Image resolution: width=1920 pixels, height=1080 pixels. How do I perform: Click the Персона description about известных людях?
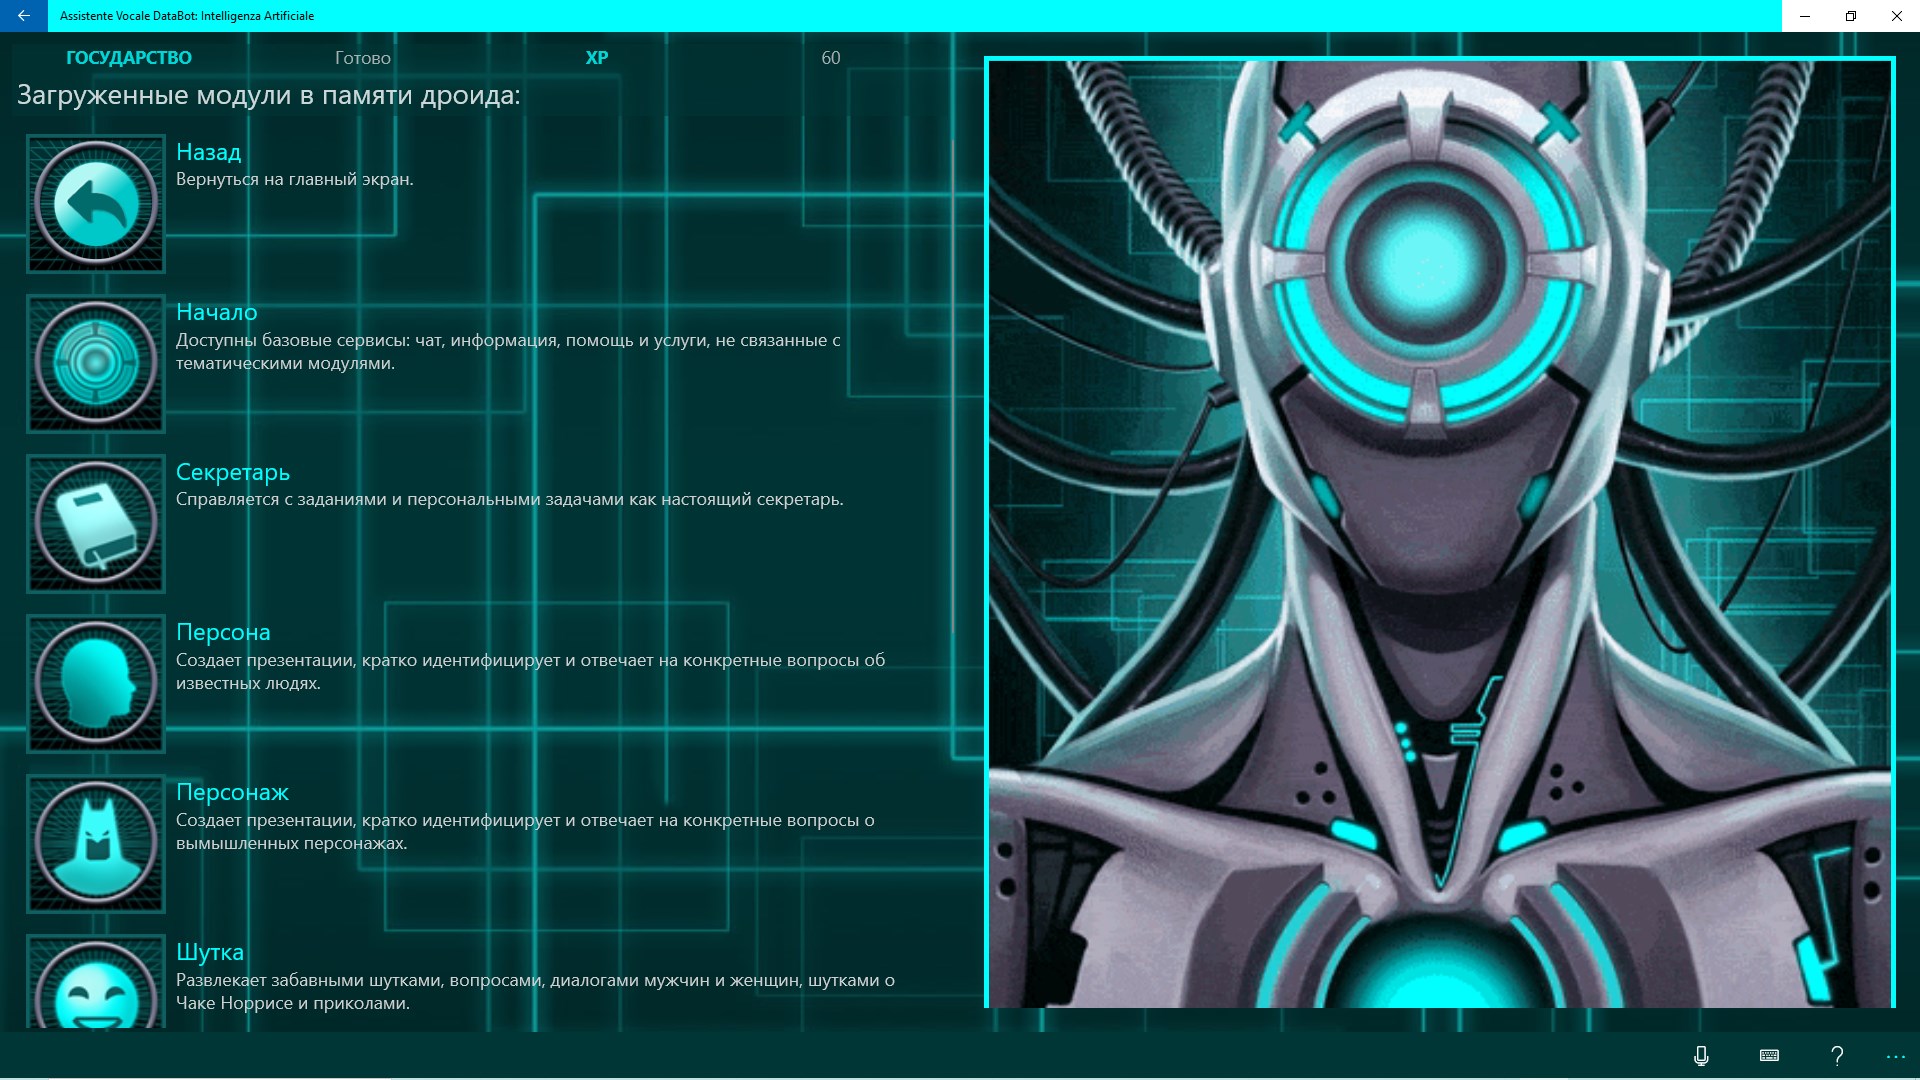530,672
